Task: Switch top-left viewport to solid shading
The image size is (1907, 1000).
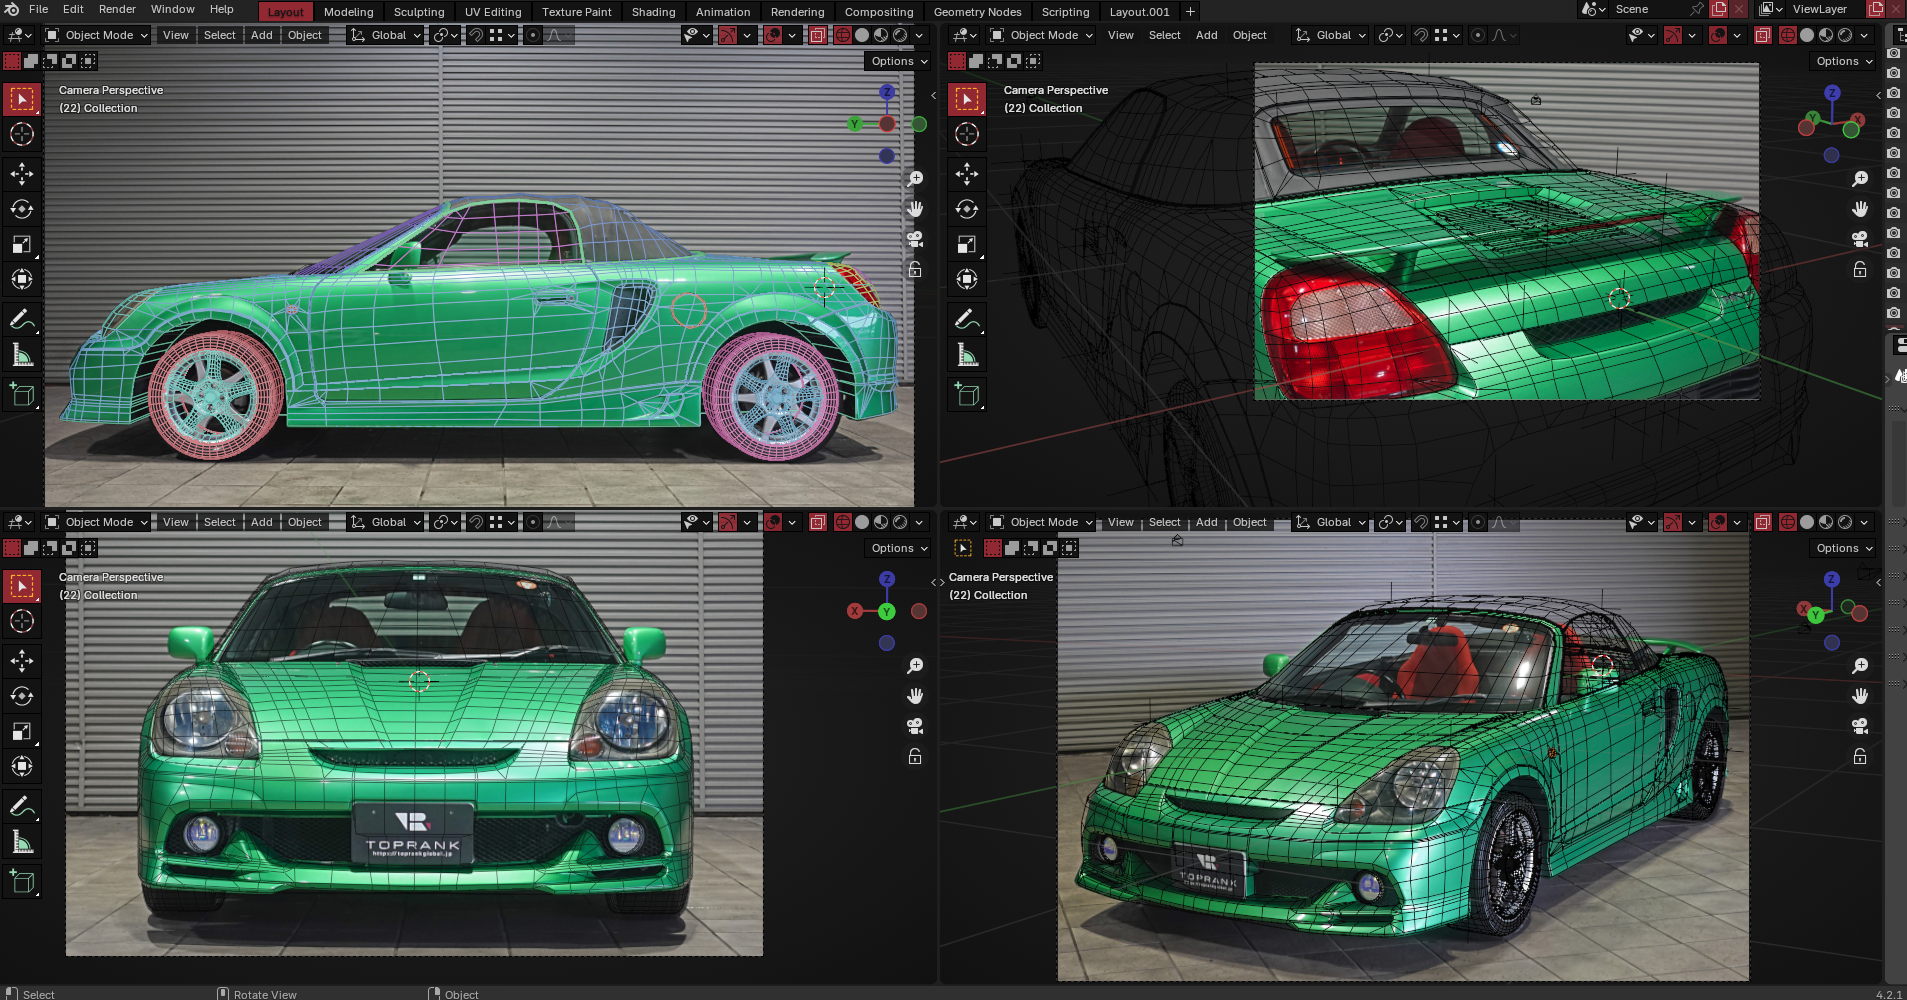Action: (862, 35)
